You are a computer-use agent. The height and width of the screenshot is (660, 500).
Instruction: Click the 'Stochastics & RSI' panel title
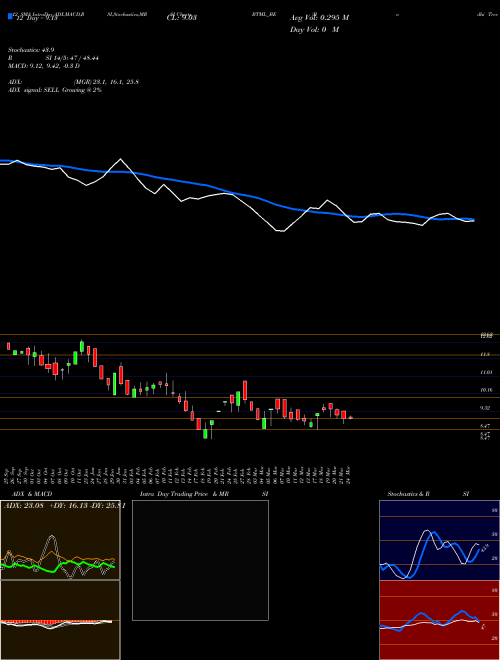tap(428, 494)
